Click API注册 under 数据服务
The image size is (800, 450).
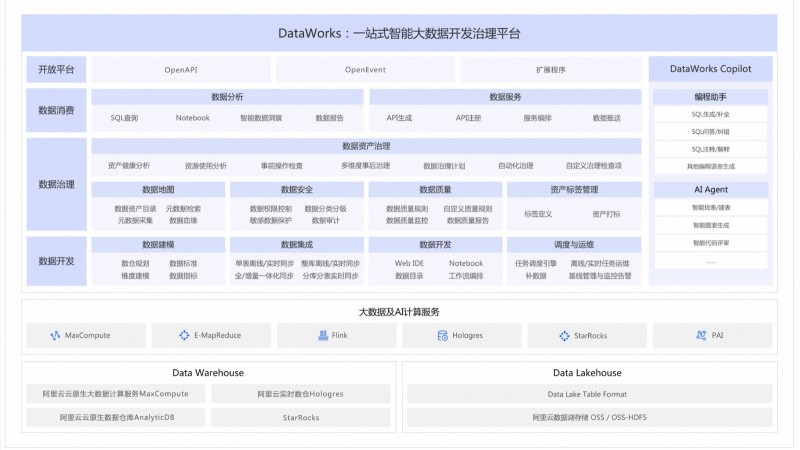pos(468,118)
